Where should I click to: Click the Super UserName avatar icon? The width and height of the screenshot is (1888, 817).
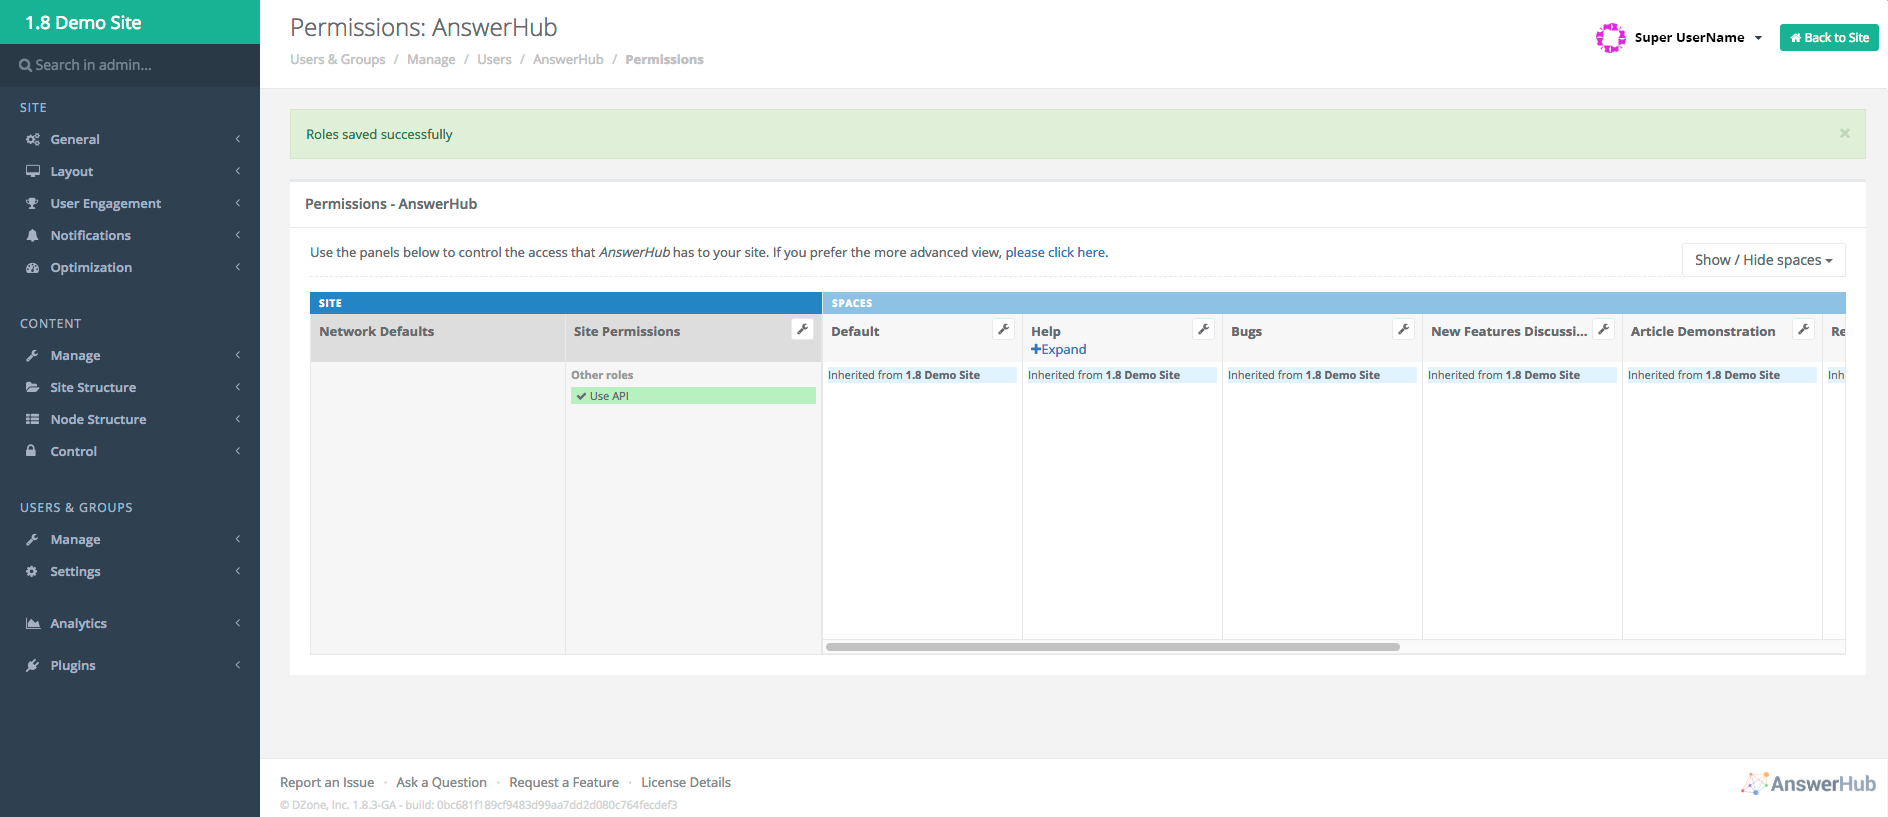point(1610,38)
